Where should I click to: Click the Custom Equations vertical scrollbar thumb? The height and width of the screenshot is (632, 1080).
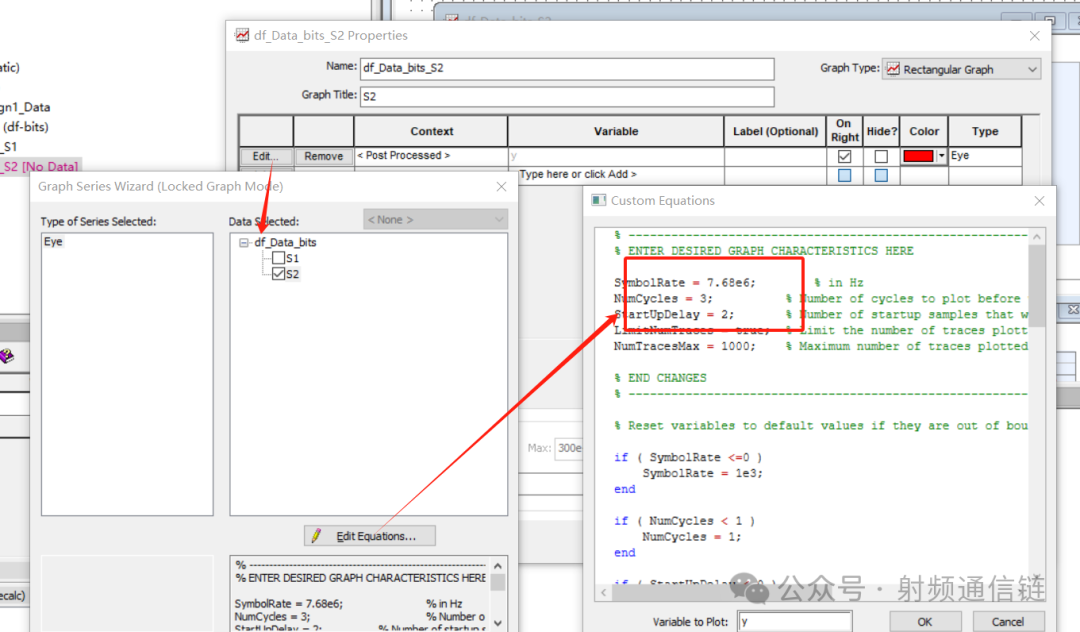tap(1037, 285)
